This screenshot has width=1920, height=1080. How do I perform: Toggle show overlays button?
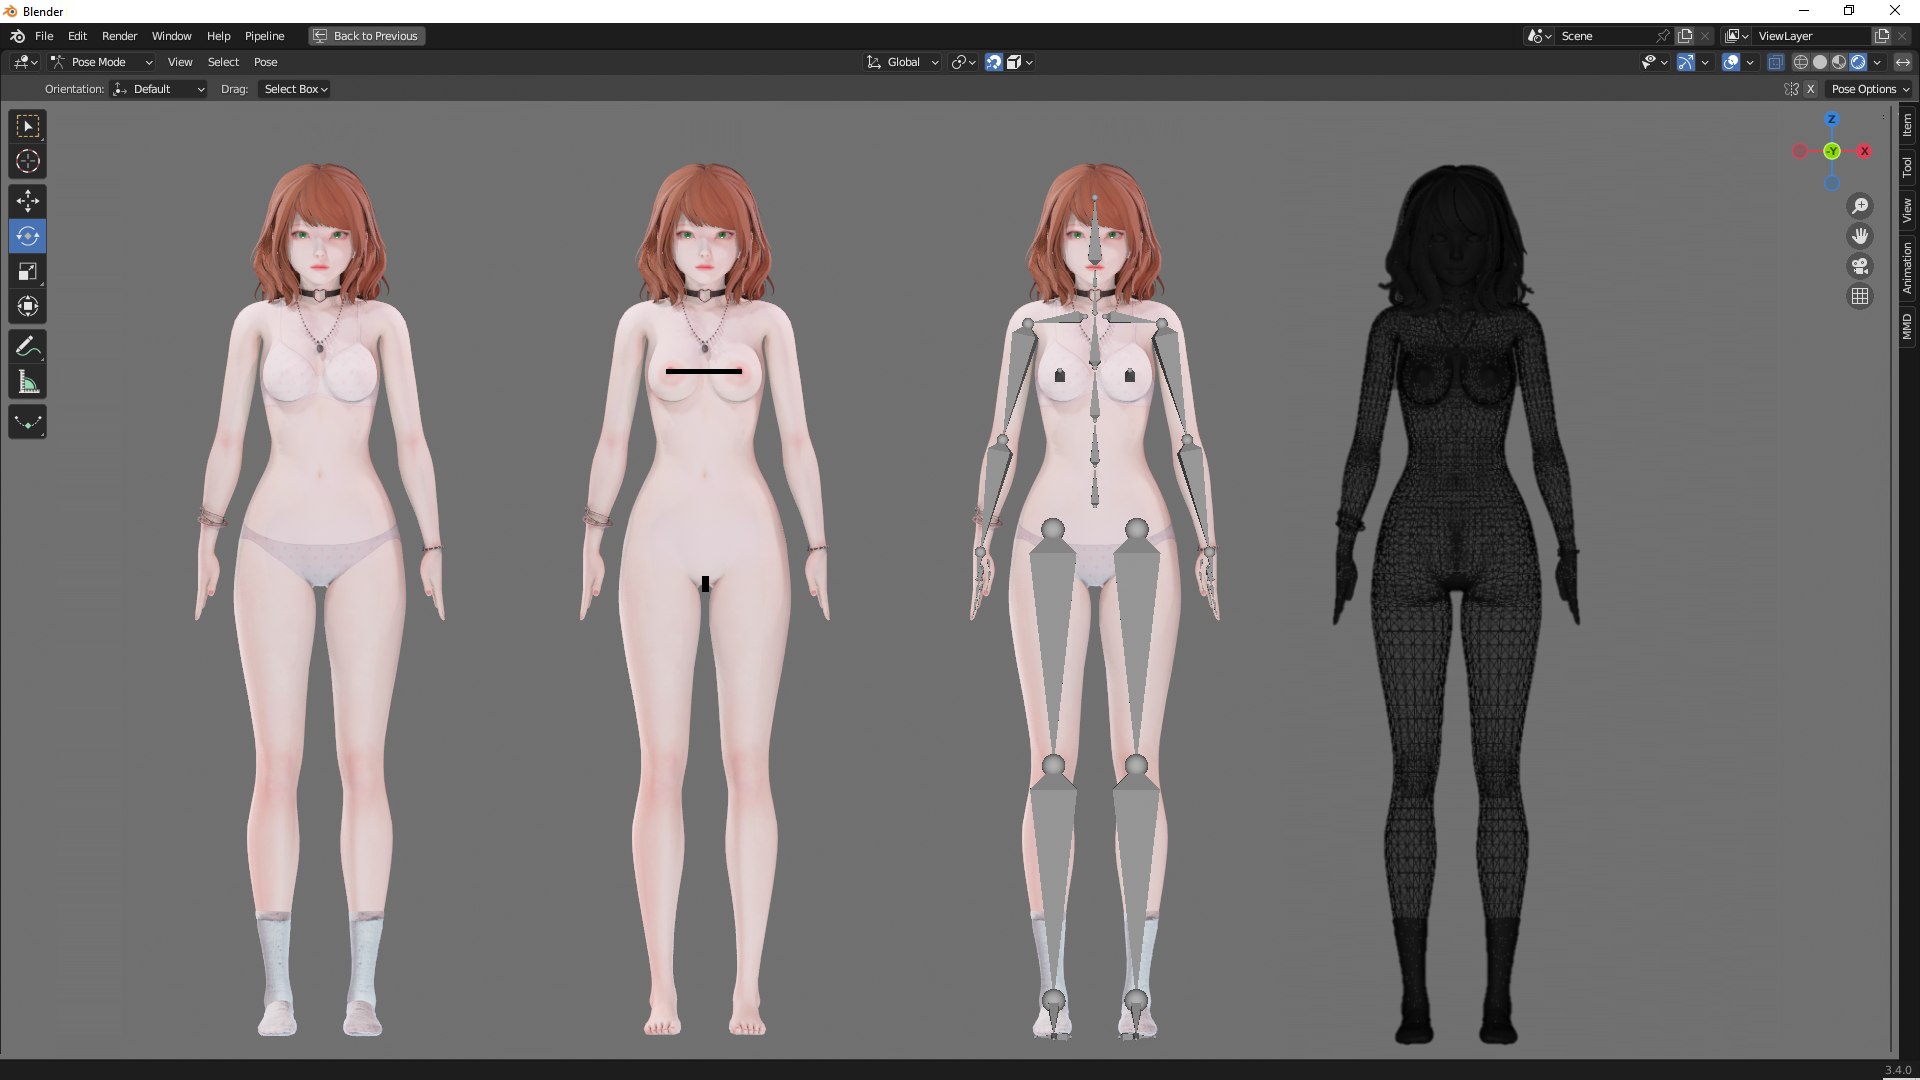click(1731, 62)
